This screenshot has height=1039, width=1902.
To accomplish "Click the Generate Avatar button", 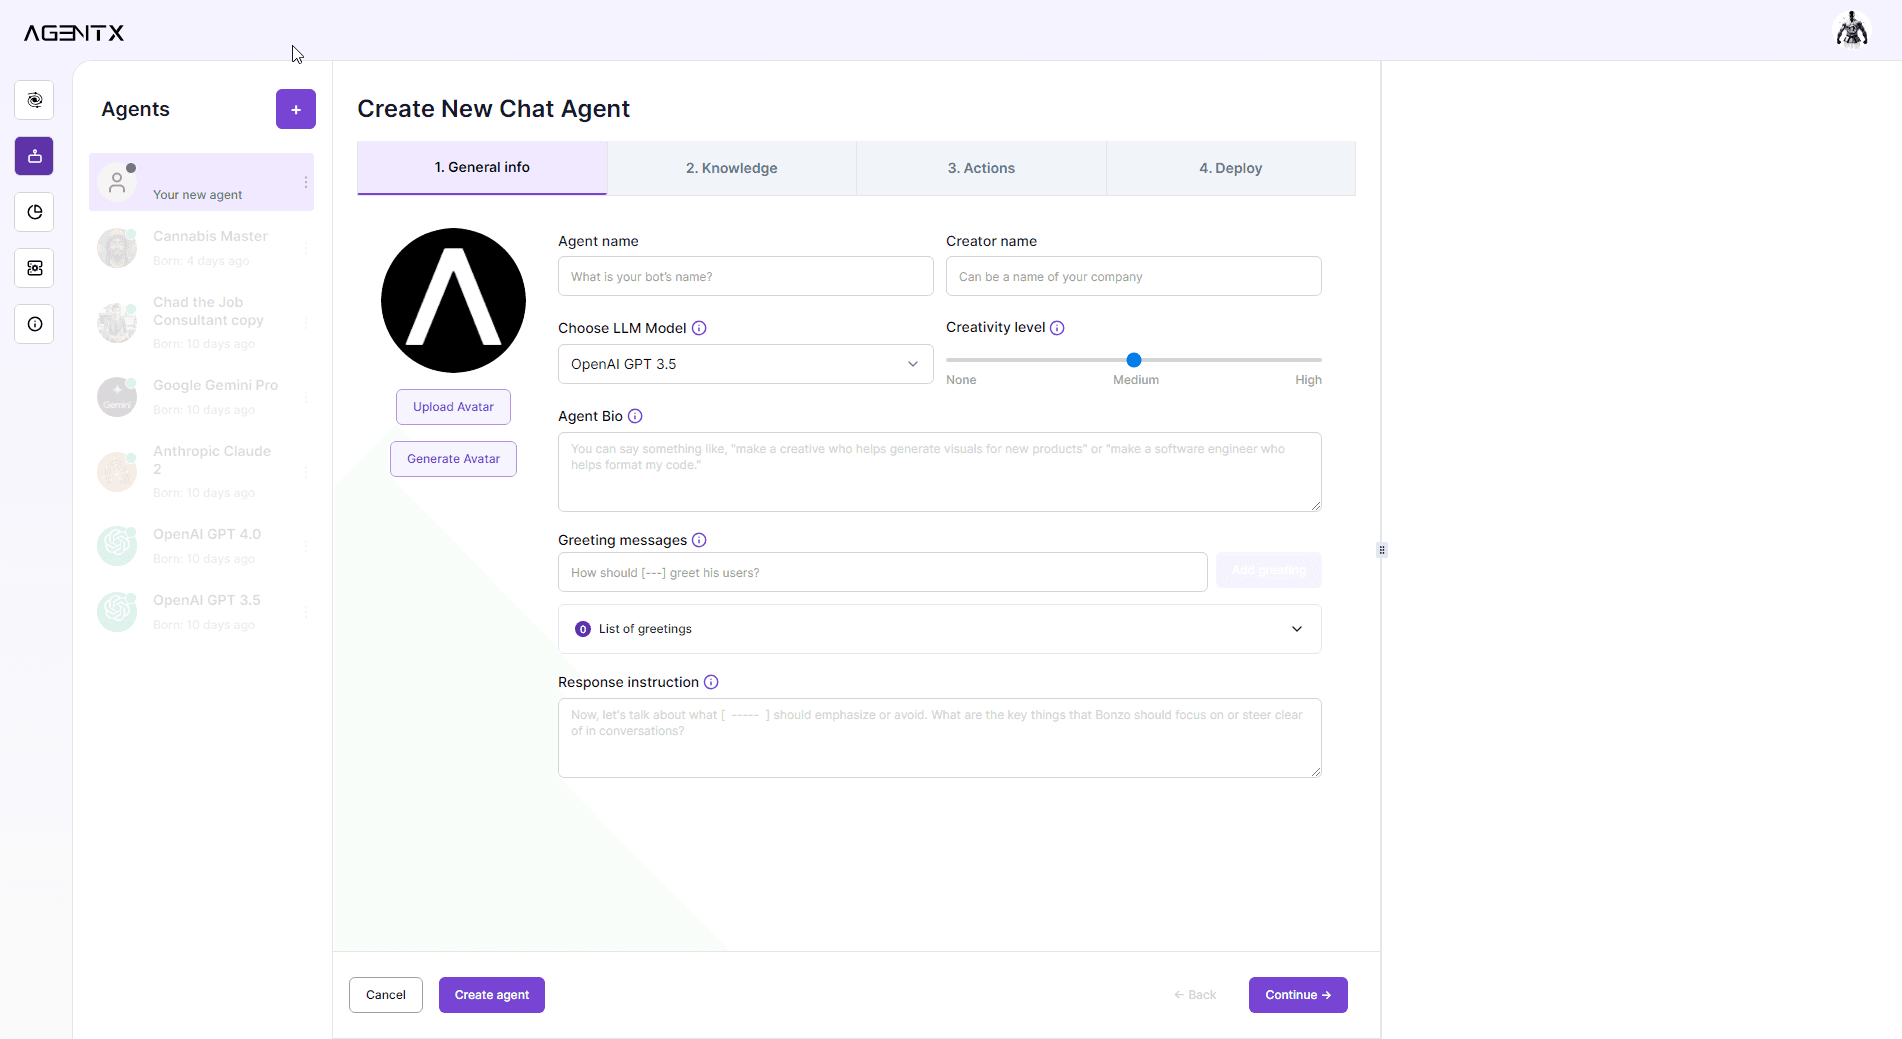I will 453,459.
